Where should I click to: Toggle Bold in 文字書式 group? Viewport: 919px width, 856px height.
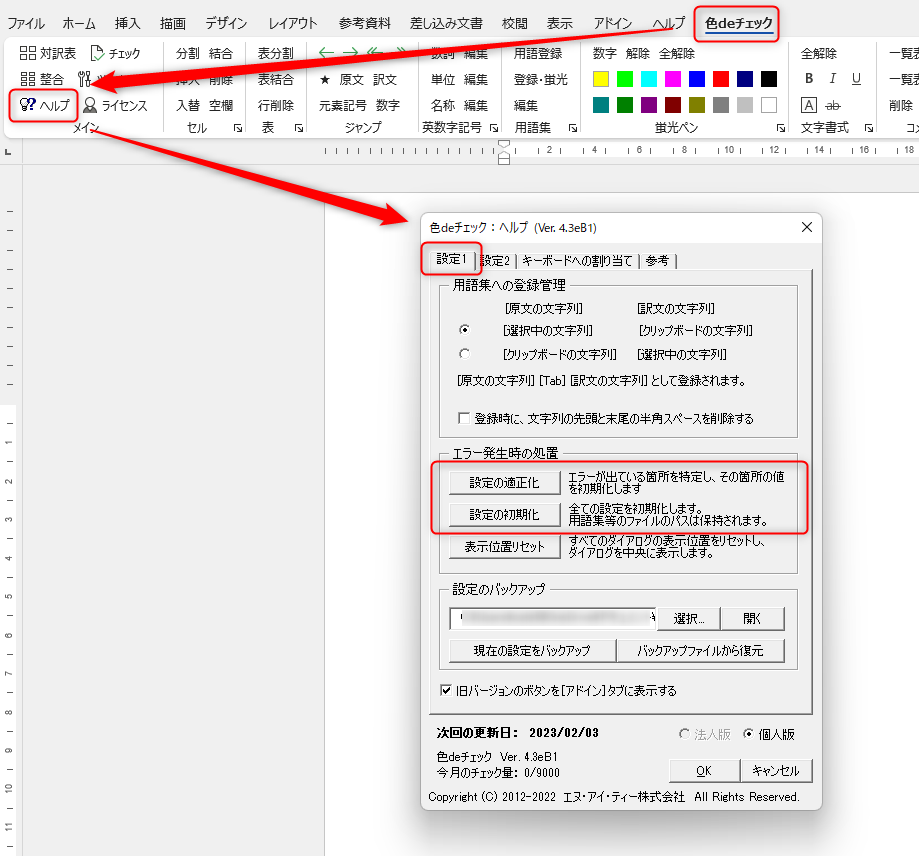809,79
